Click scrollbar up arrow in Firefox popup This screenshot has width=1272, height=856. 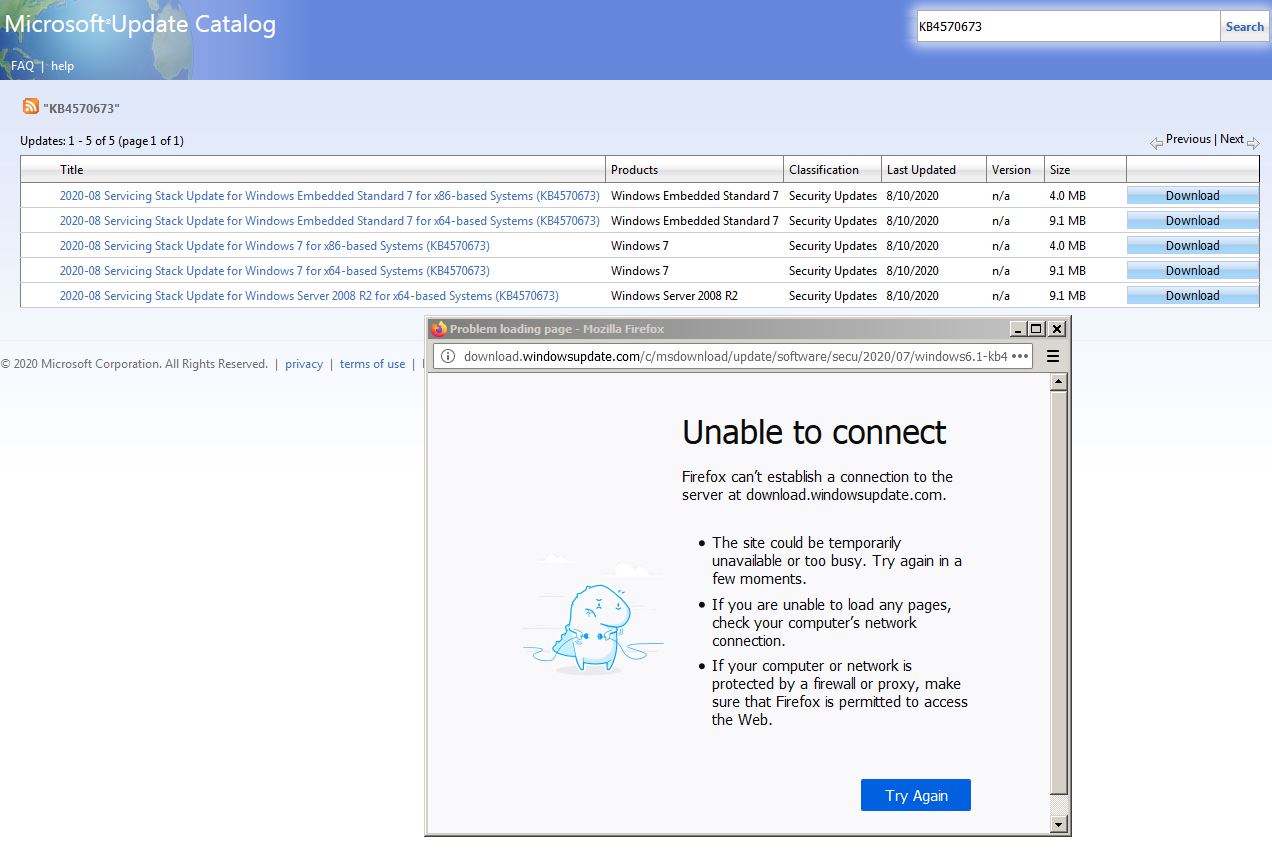coord(1059,383)
